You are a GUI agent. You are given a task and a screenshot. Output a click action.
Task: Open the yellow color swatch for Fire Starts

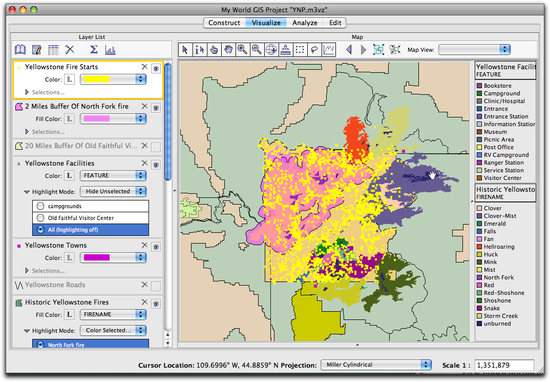point(113,80)
